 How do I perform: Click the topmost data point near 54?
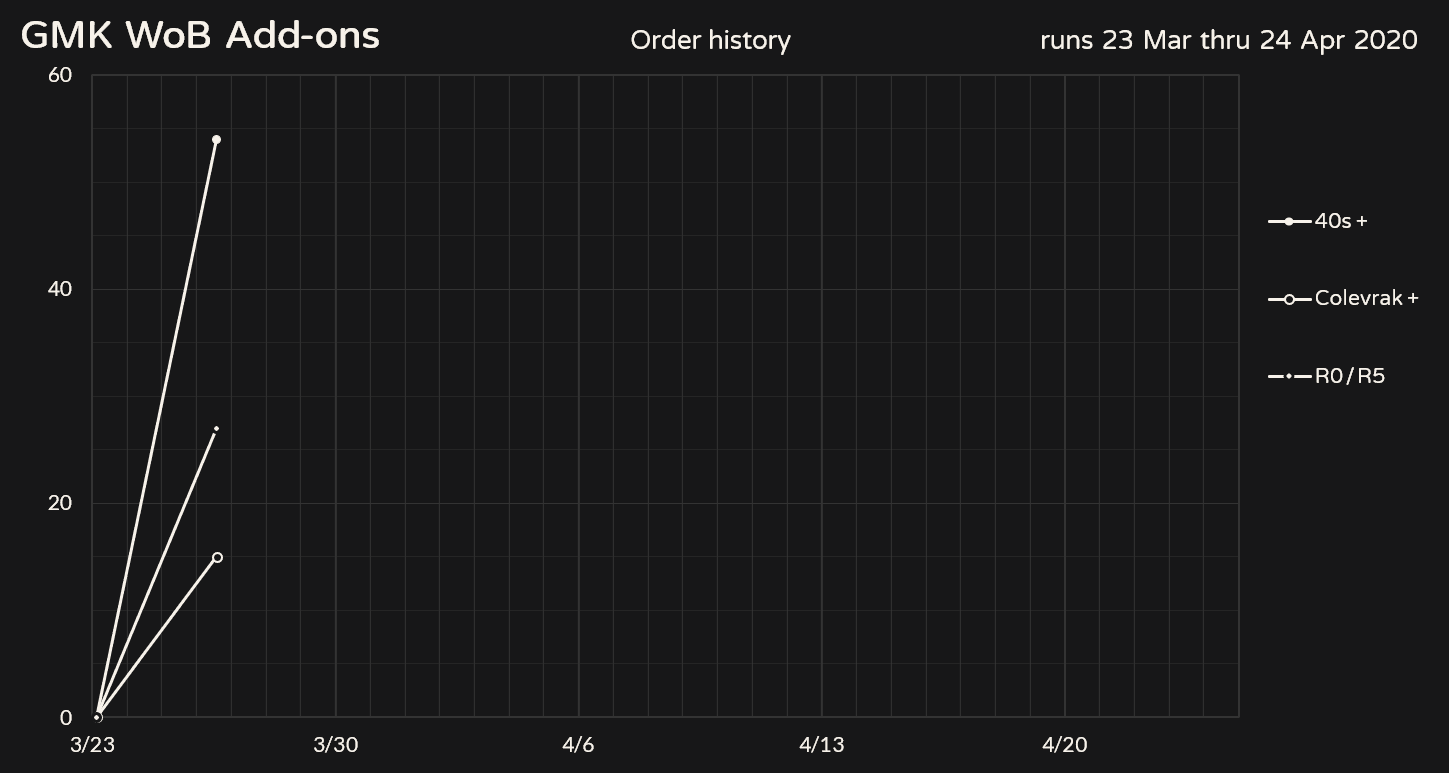216,140
